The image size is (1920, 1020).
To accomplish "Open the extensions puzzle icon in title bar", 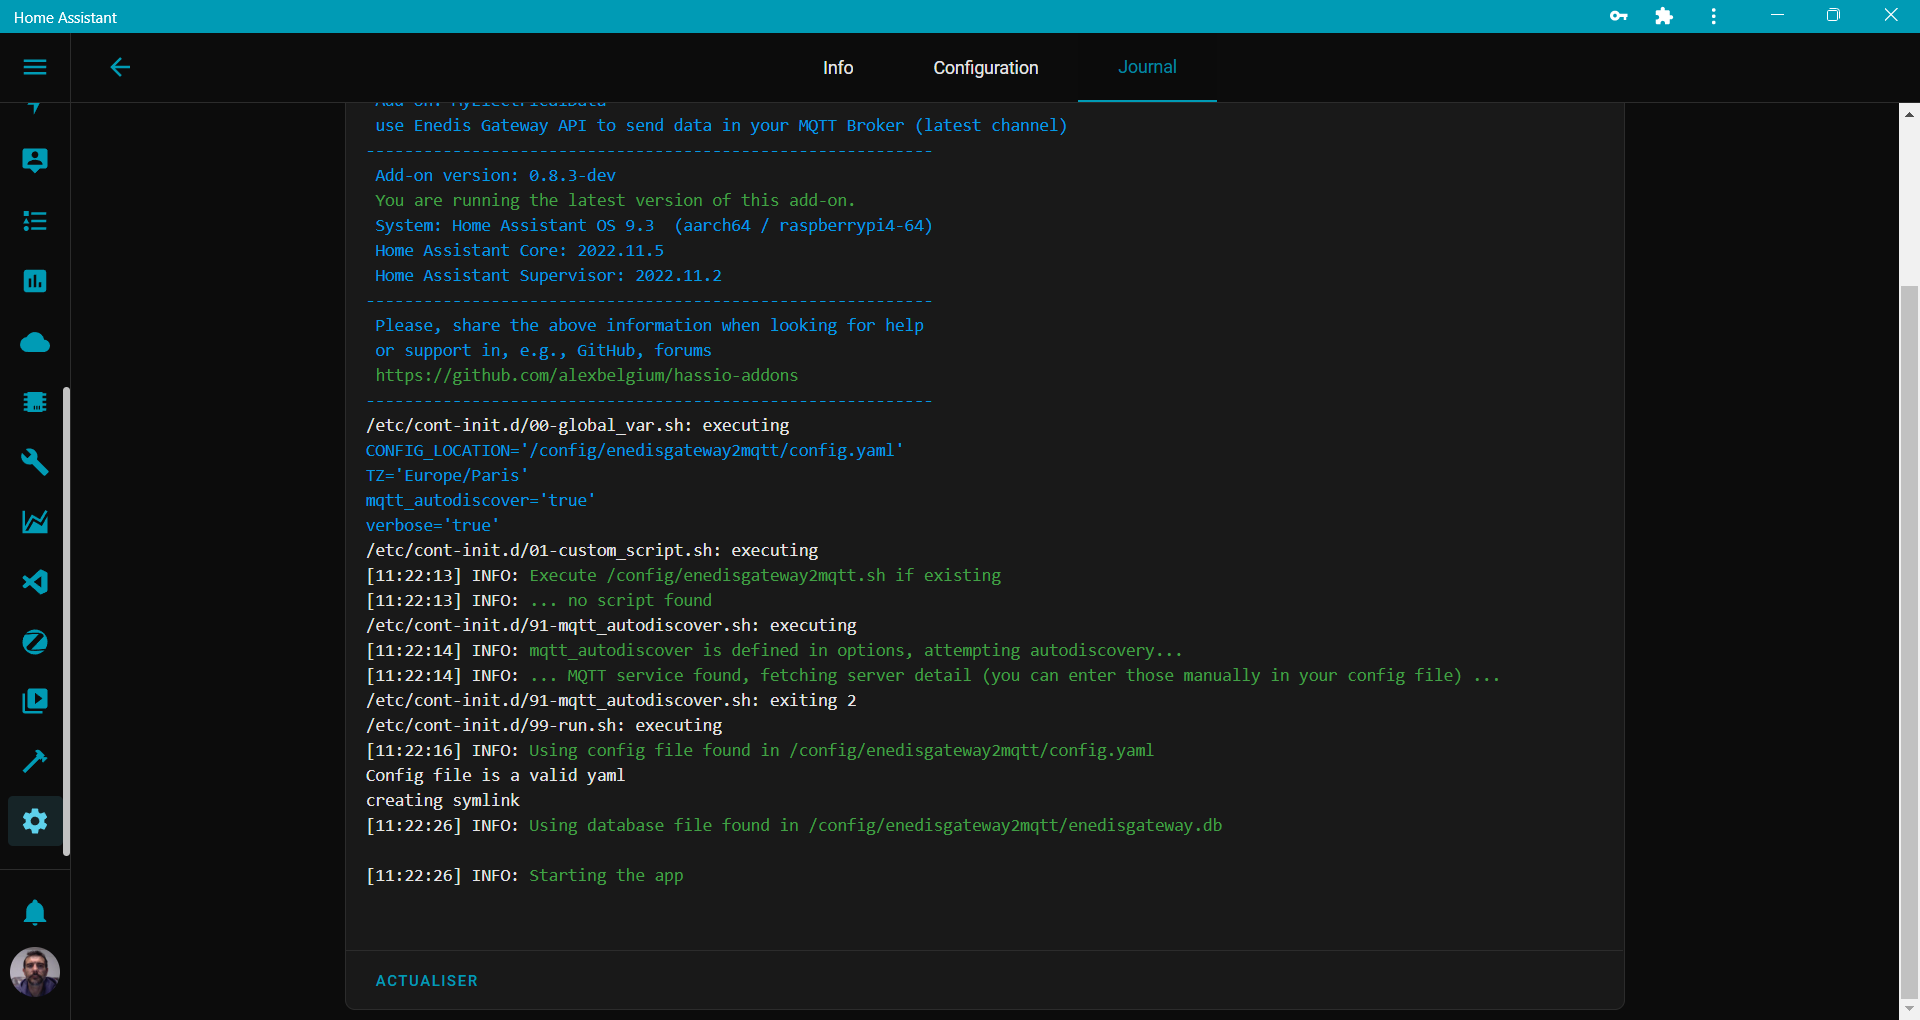I will (x=1664, y=16).
